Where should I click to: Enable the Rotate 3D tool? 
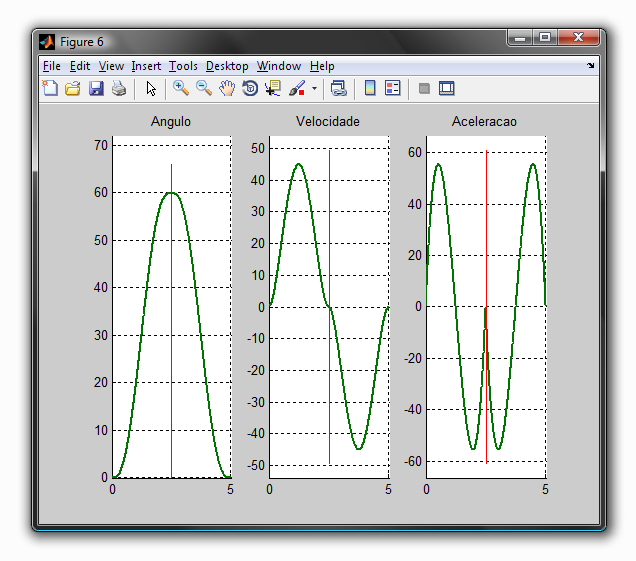point(250,89)
